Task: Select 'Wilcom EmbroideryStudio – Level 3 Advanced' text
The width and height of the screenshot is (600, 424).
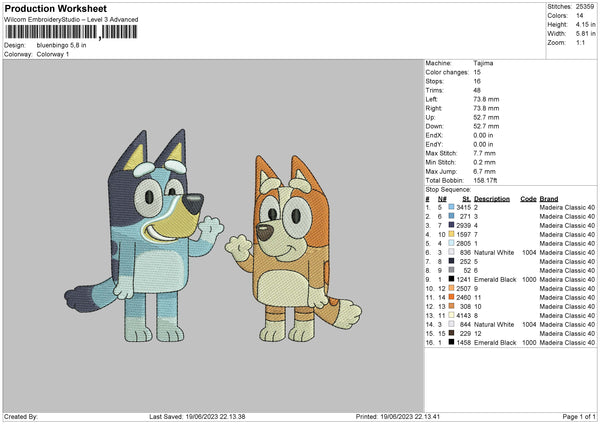Action: coord(71,20)
